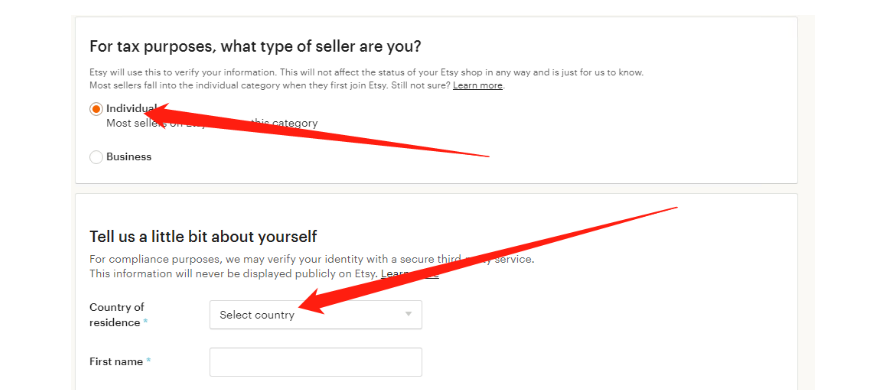Viewport: 880px width, 390px height.
Task: Click 'Etsy will use this to verify' paragraph
Action: 366,79
